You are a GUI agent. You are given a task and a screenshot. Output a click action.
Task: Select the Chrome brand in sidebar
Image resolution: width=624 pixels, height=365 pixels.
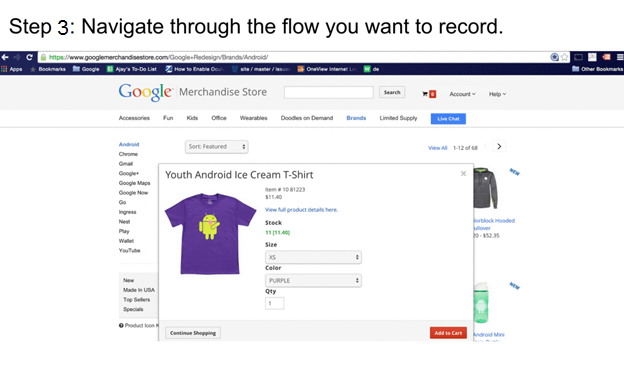pos(128,154)
